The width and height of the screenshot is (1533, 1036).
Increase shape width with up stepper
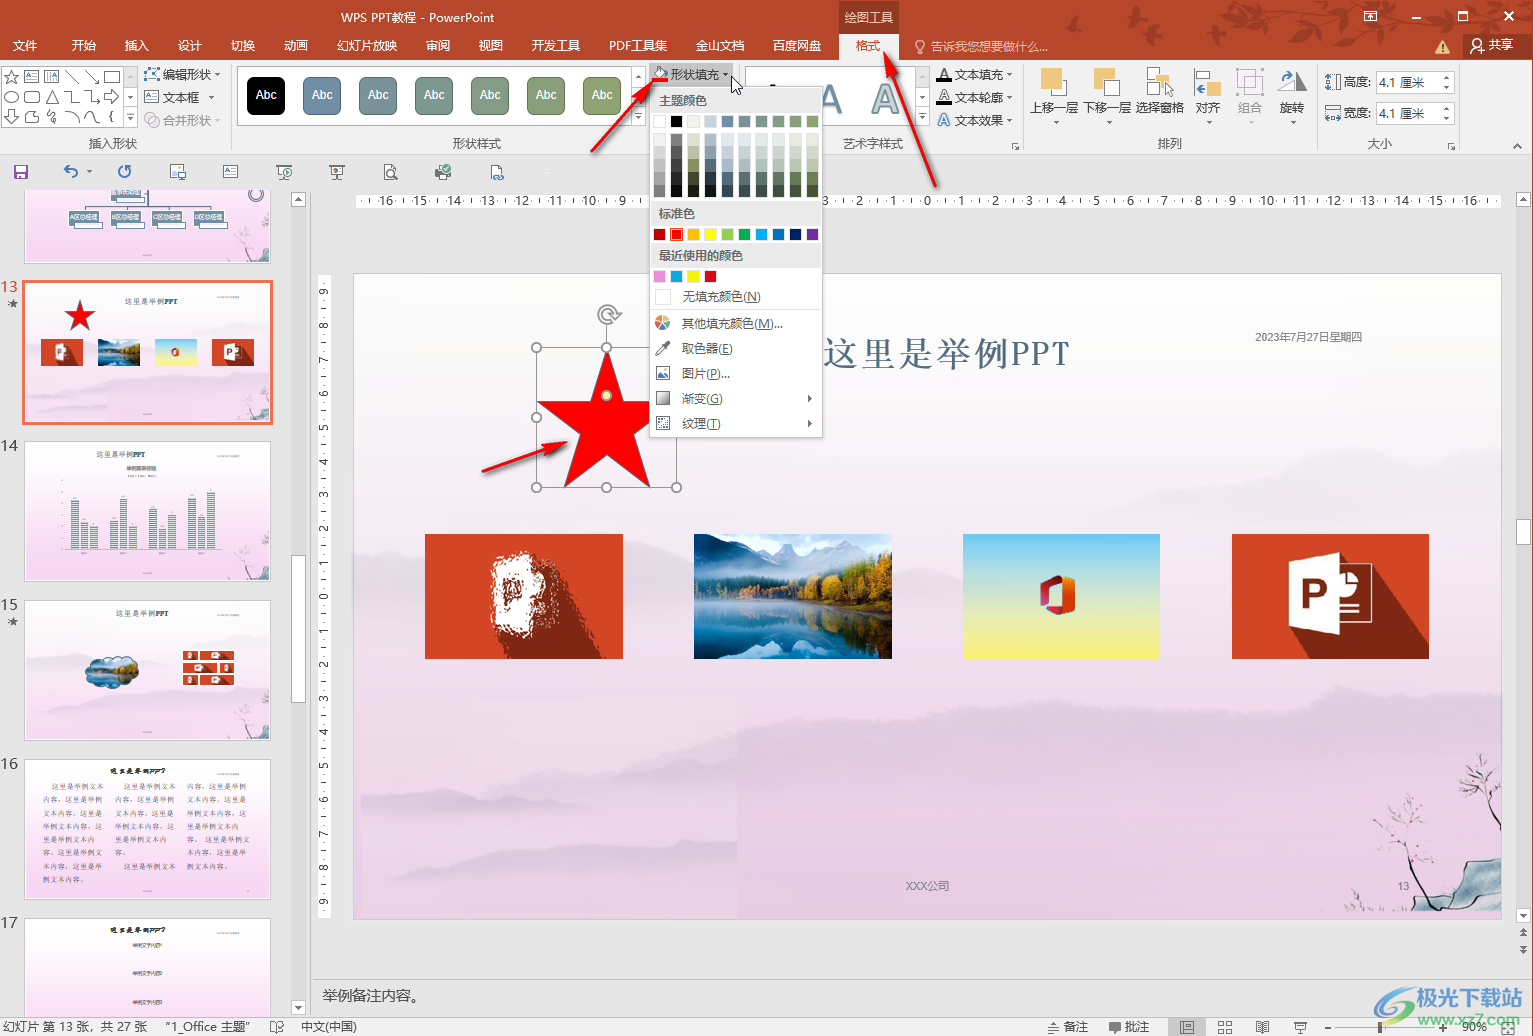click(x=1447, y=108)
